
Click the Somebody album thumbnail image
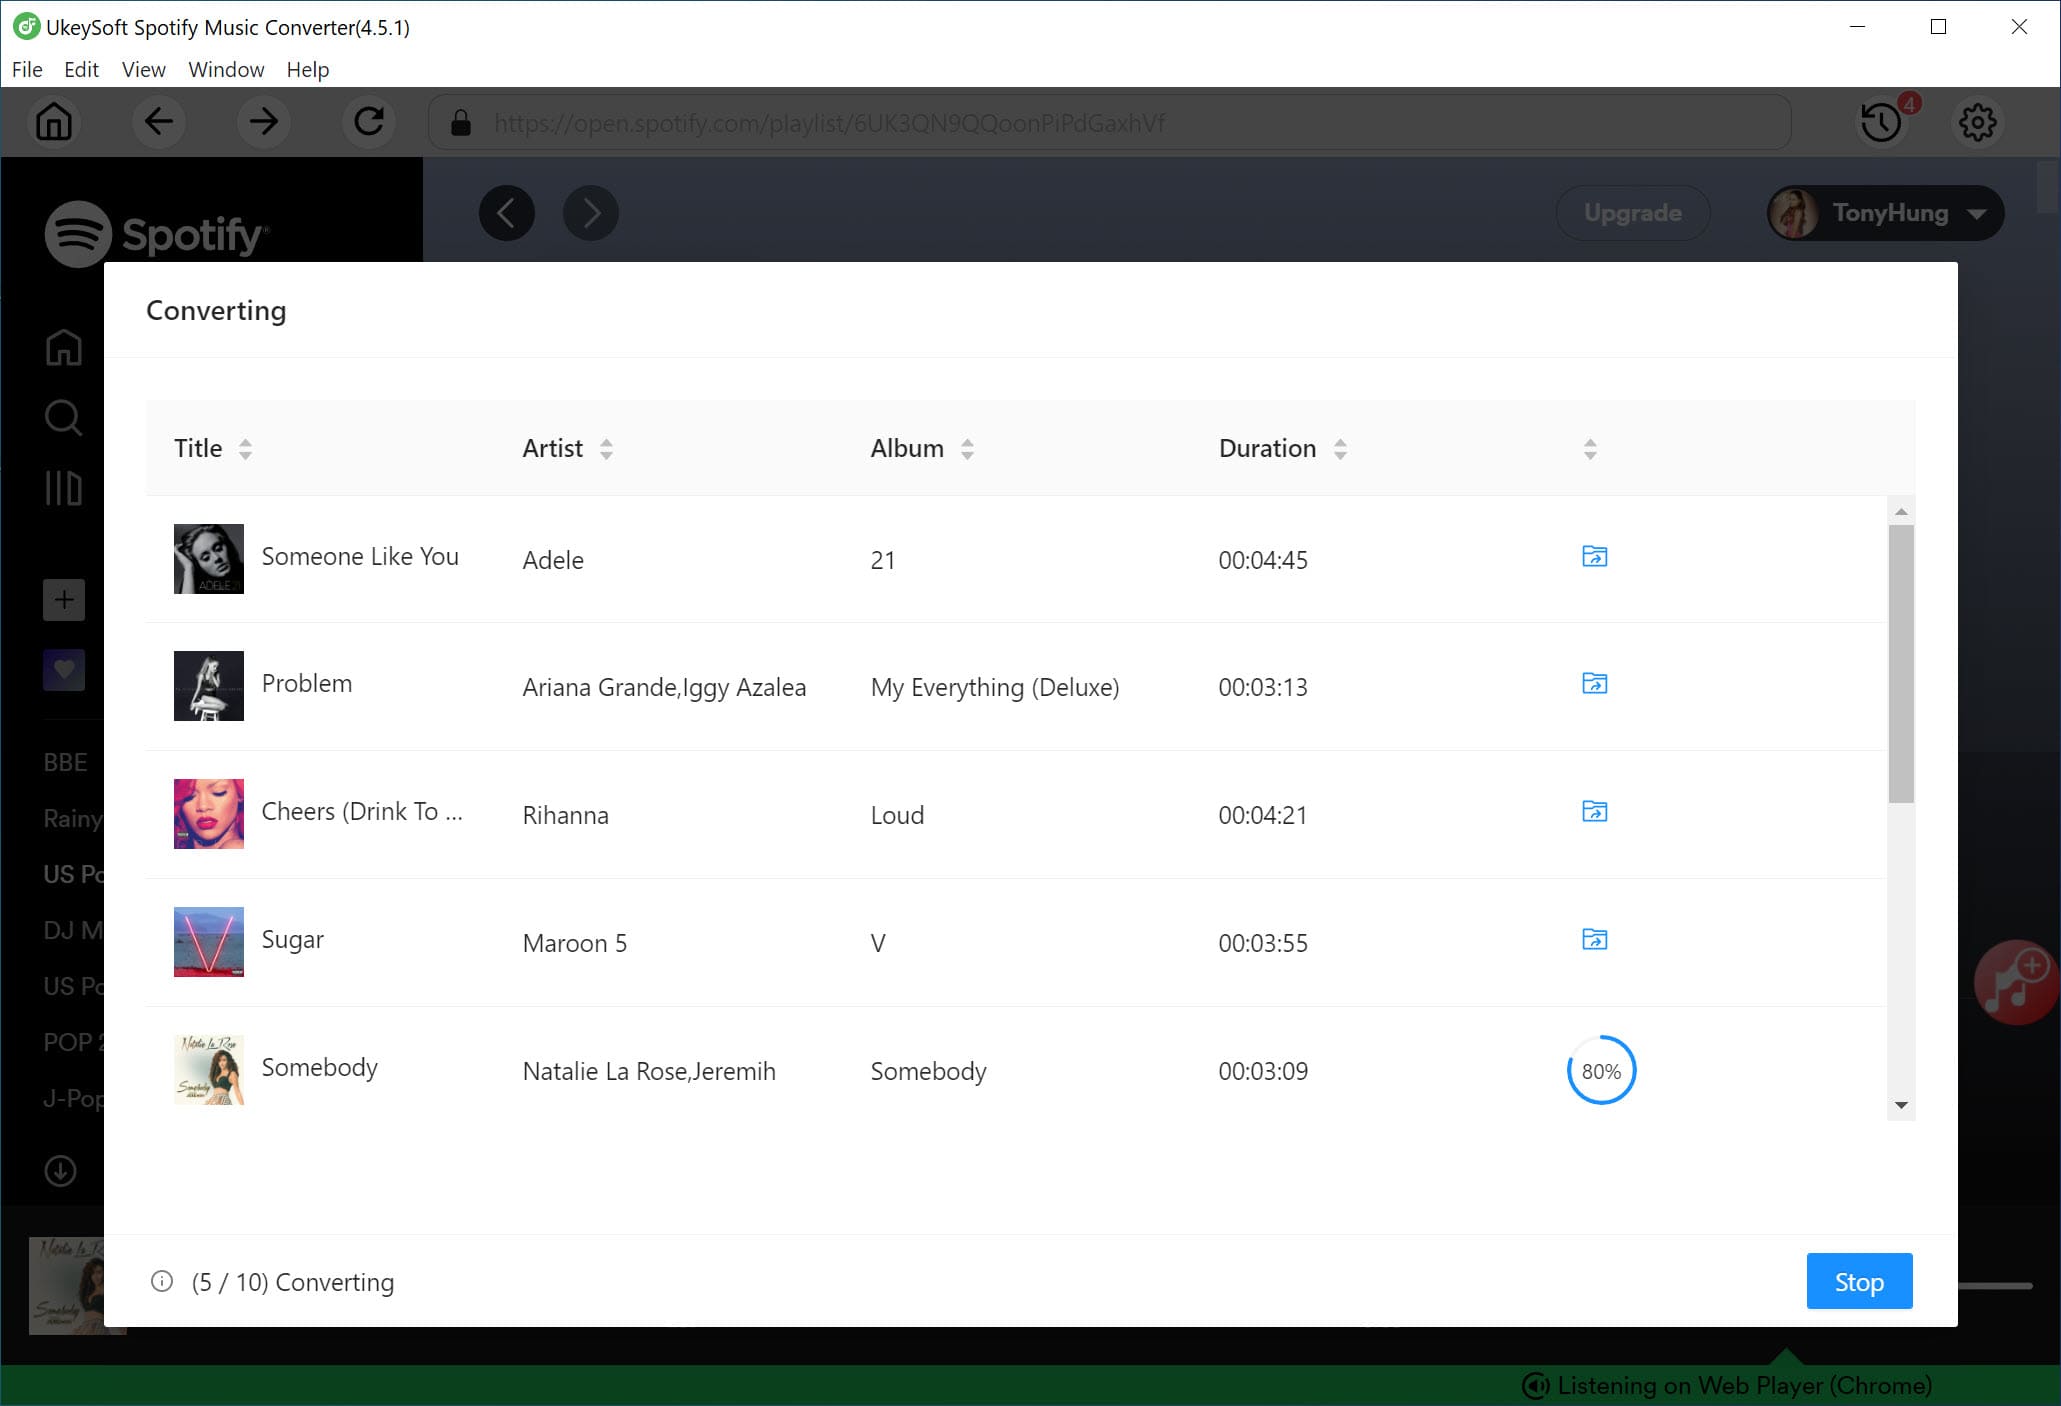[x=207, y=1069]
